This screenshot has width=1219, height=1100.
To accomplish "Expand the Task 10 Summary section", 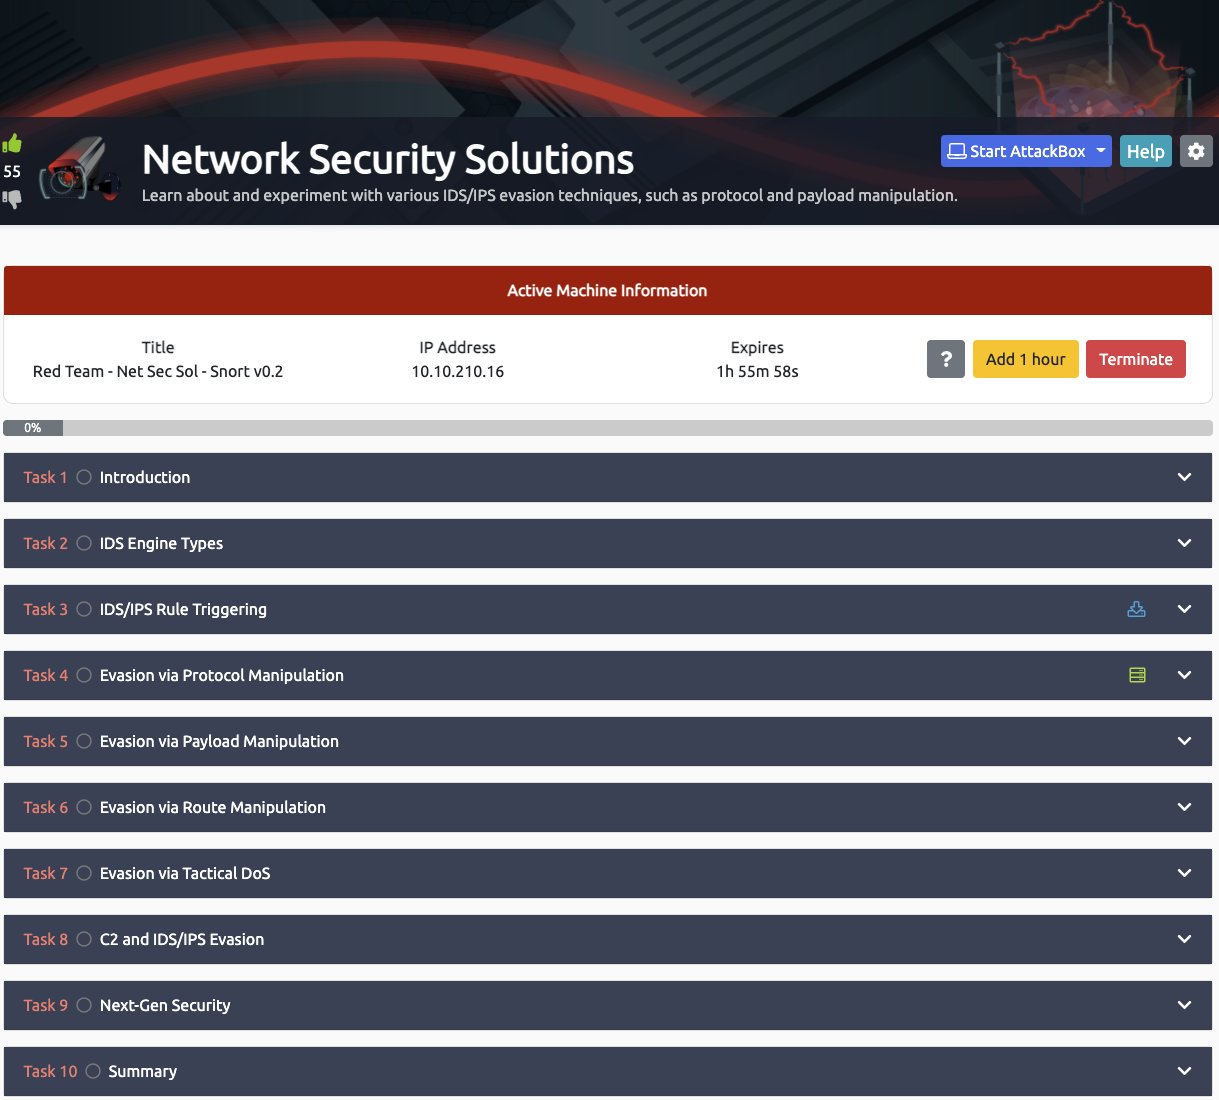I will [x=1184, y=1071].
